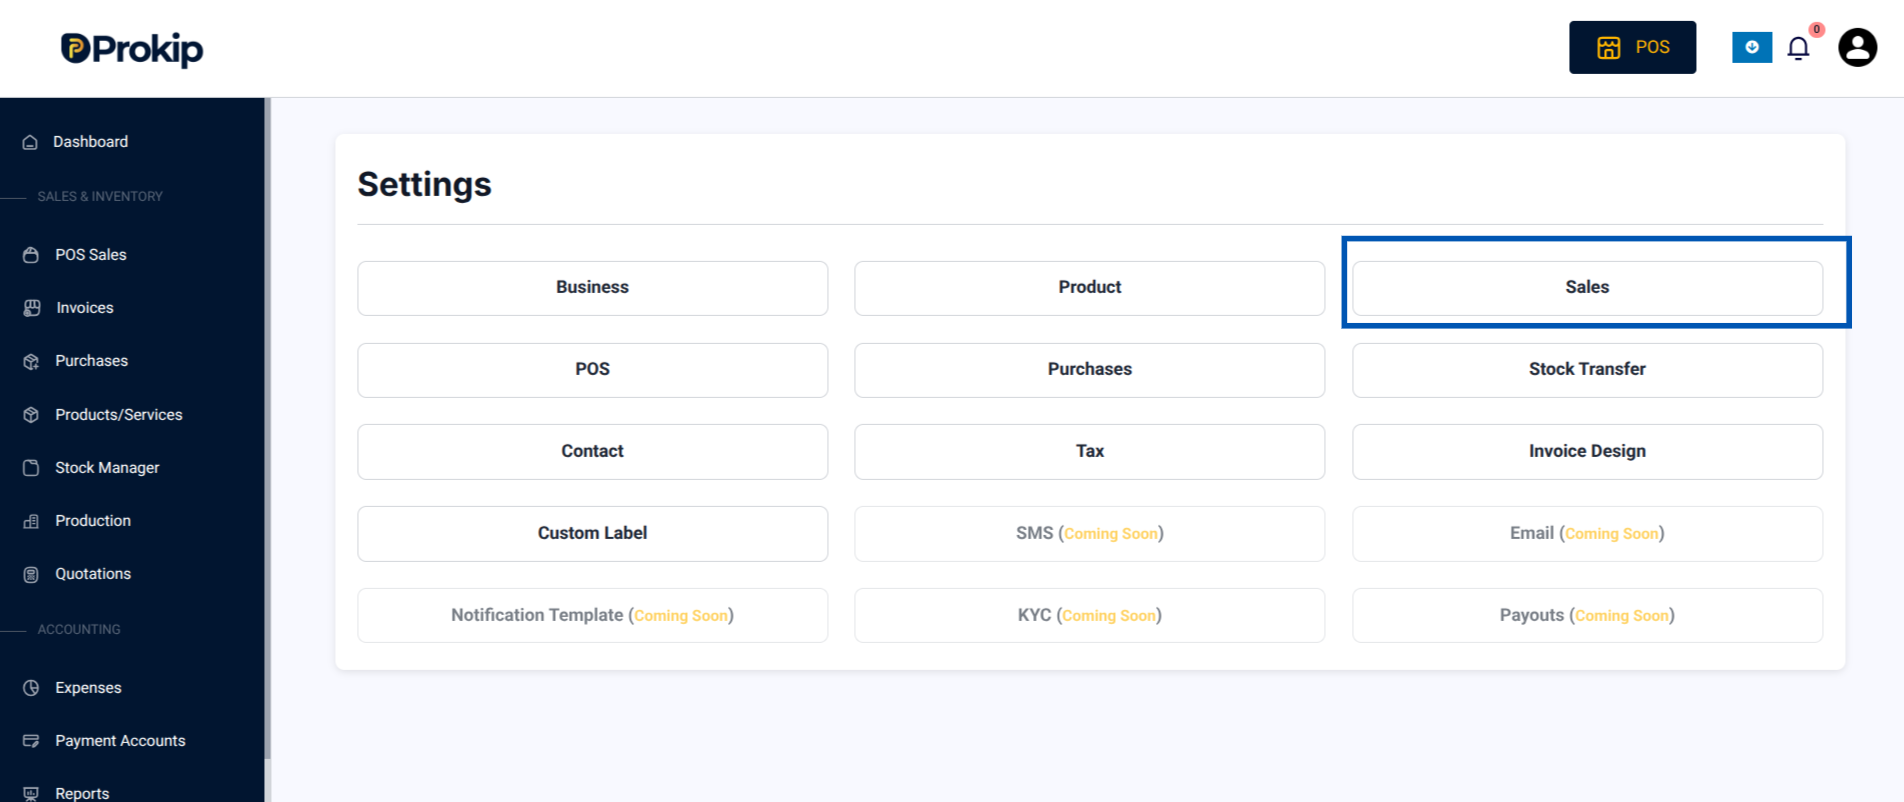
Task: Click Notification Template (Coming Soon) button
Action: click(592, 616)
